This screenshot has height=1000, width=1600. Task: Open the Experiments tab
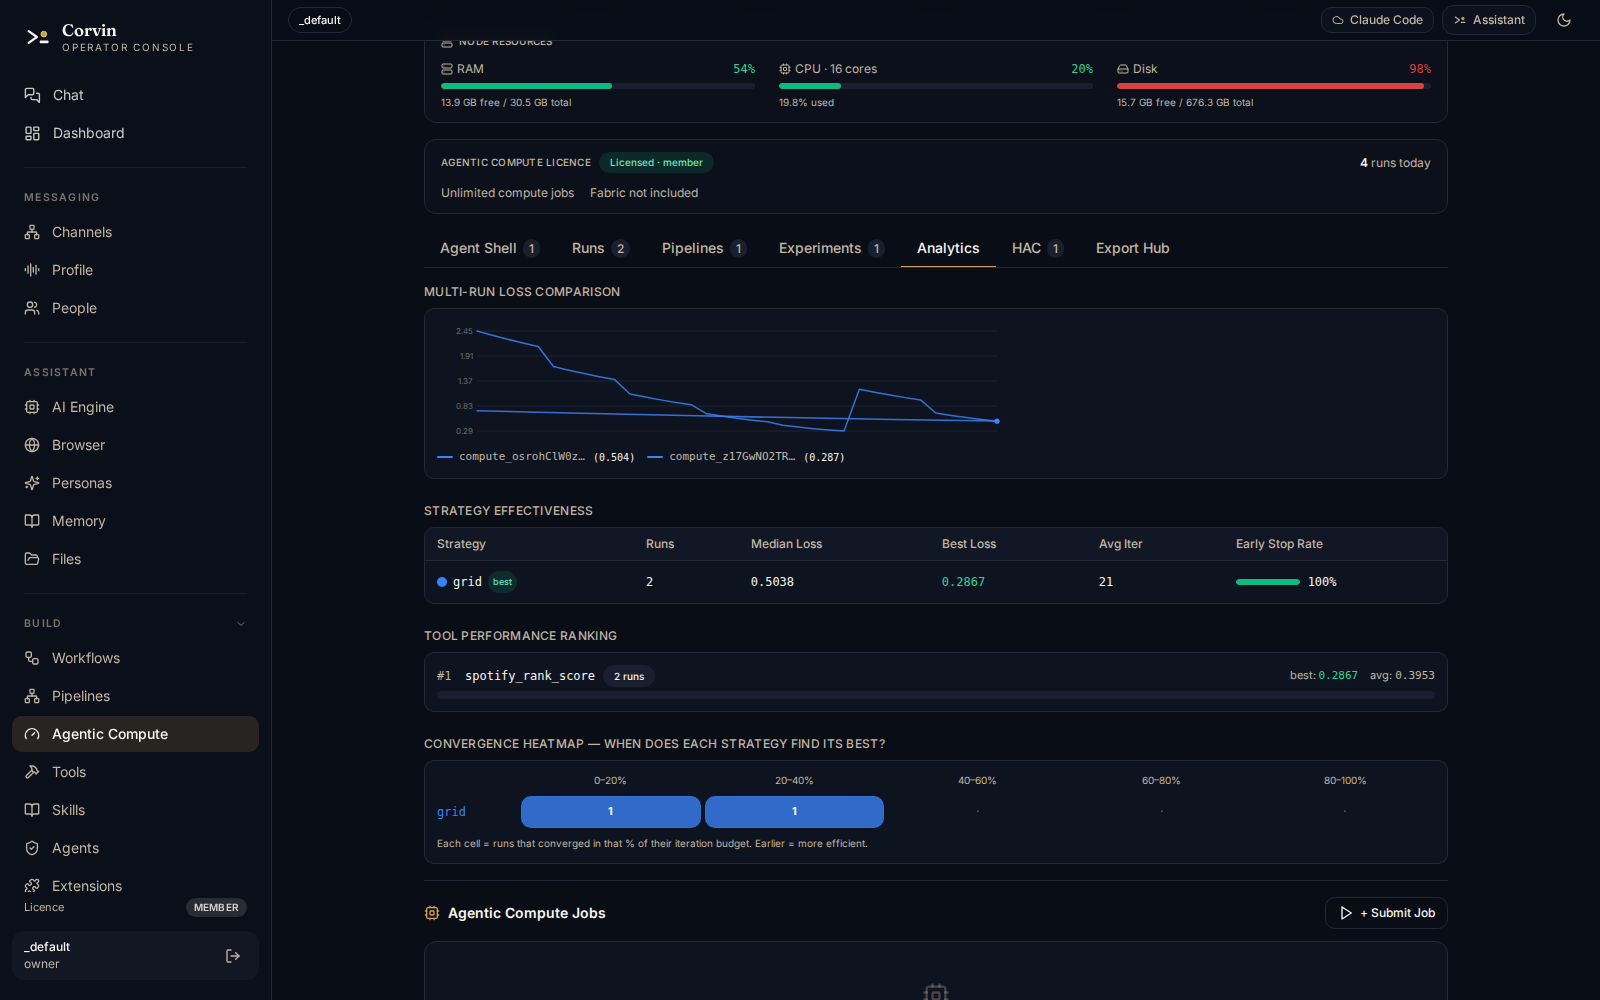coord(831,248)
